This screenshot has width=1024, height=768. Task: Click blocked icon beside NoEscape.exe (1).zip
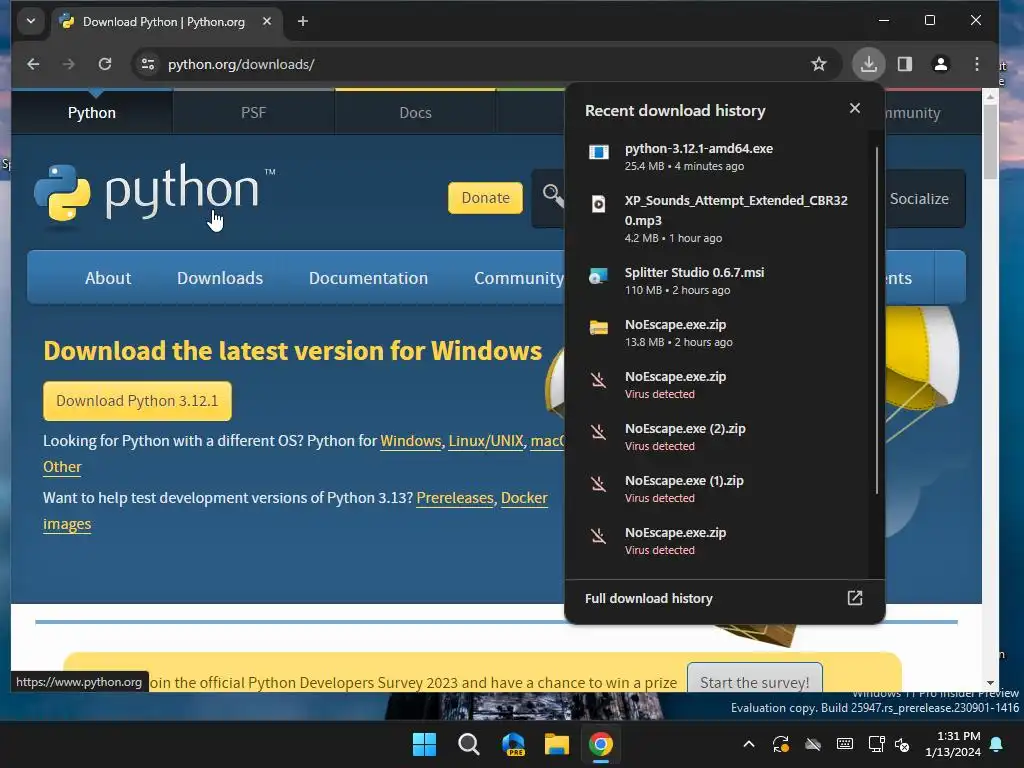[x=598, y=484]
